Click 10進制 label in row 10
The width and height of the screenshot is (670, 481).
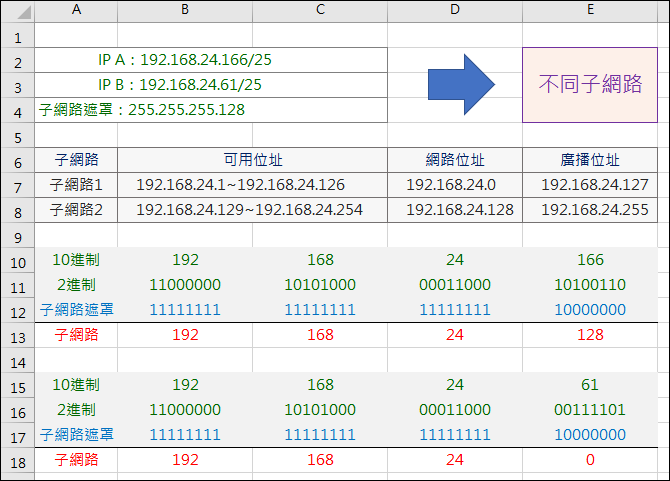[x=76, y=260]
